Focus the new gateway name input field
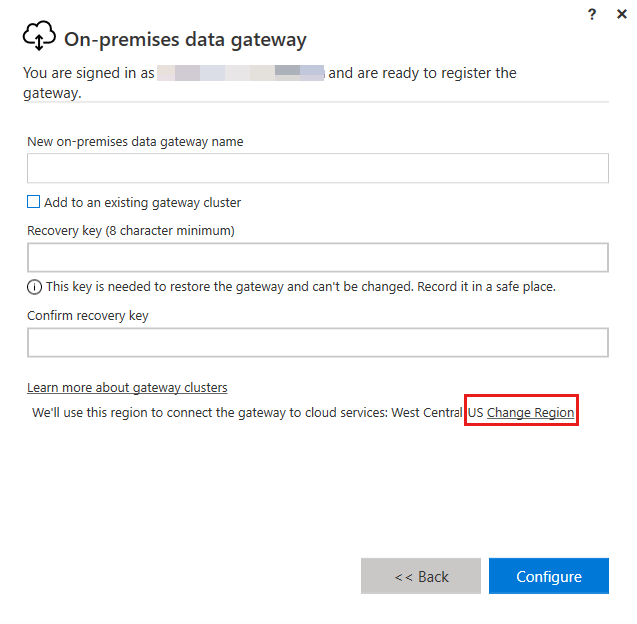Screen dimensions: 637x624 (317, 168)
